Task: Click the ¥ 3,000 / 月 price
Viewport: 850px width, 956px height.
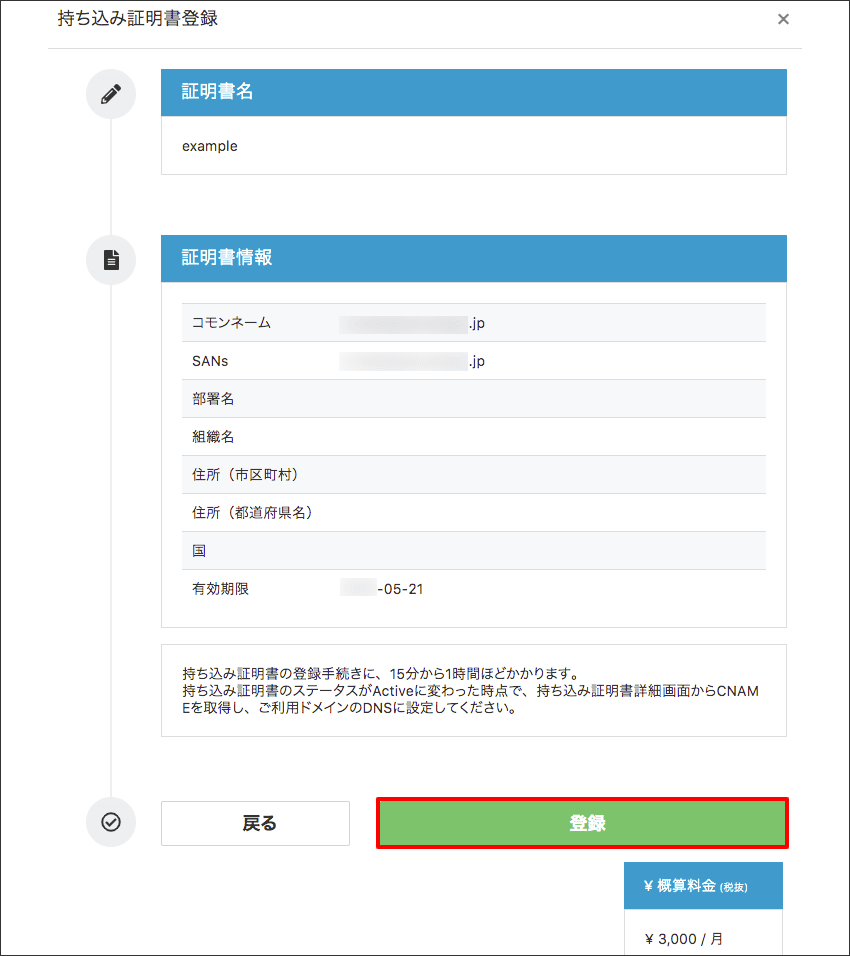Action: click(684, 939)
